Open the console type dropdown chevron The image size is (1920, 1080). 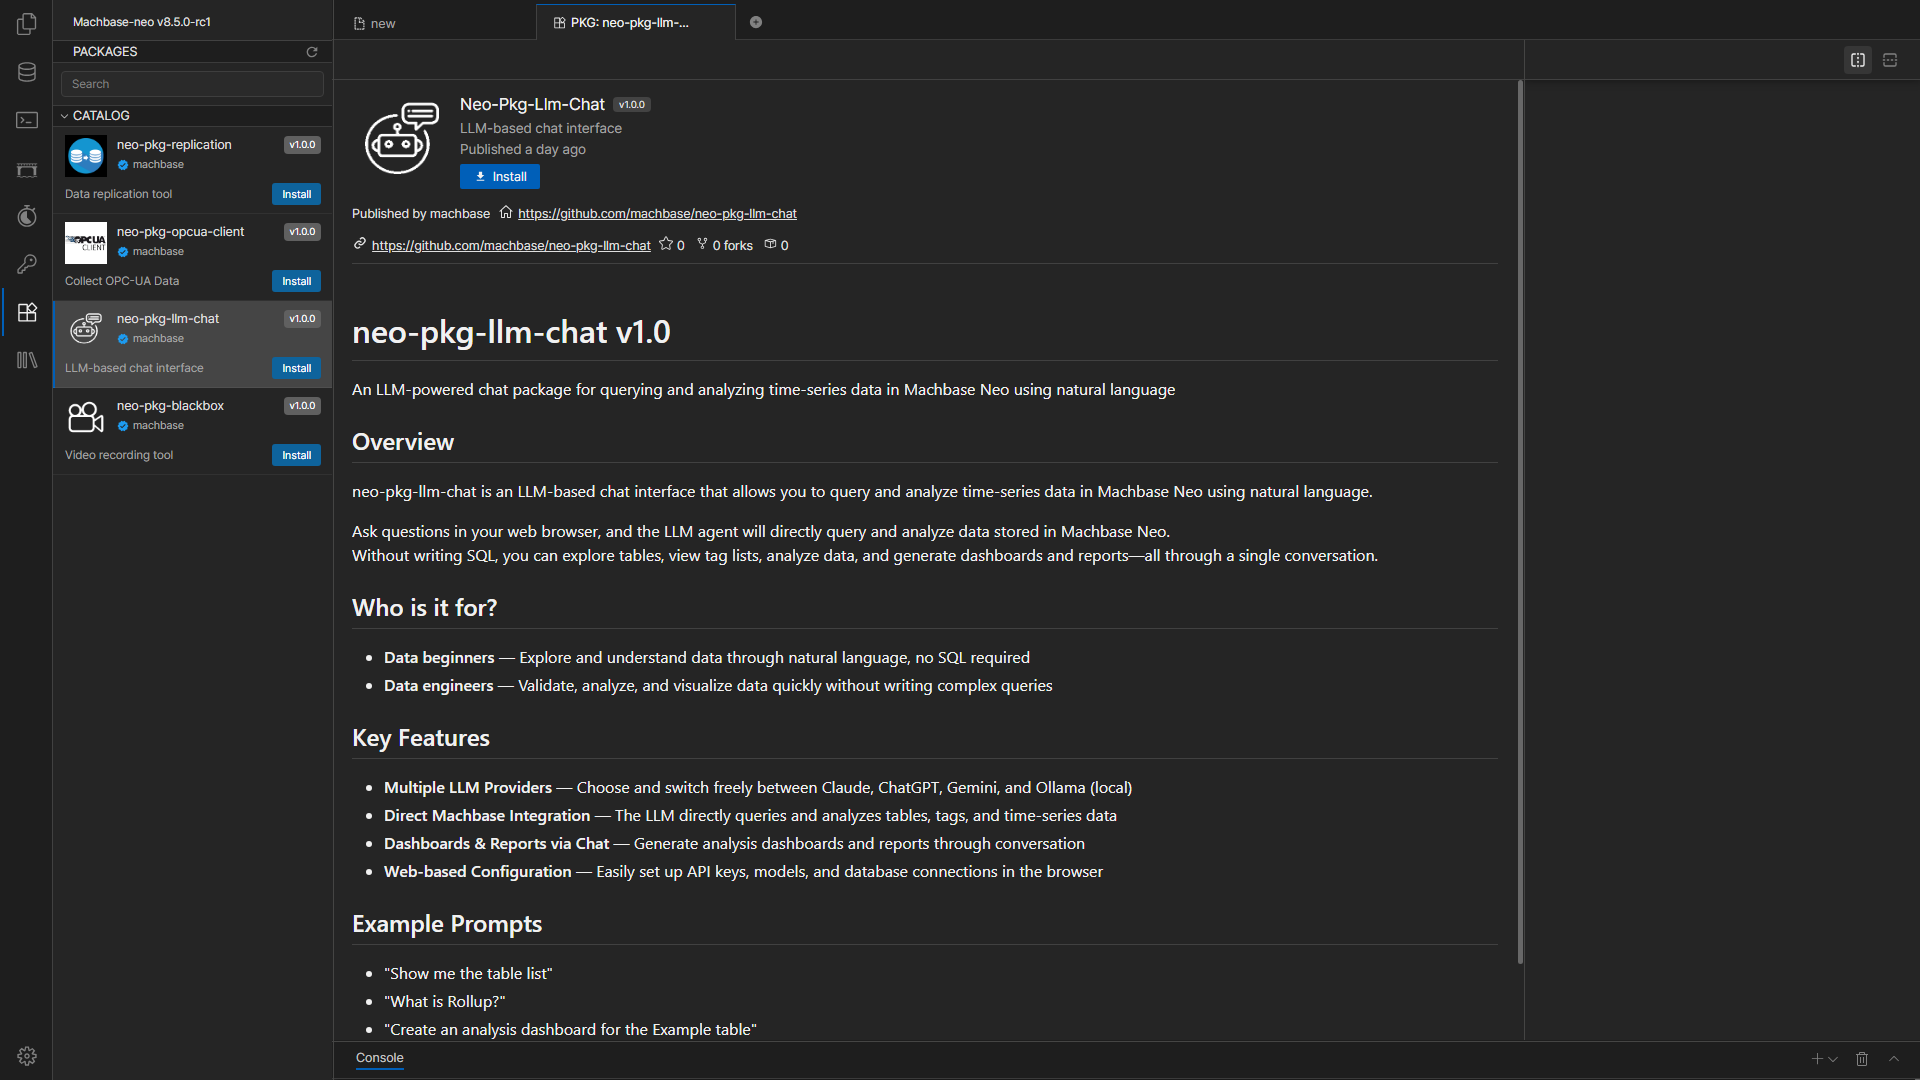(x=1833, y=1059)
